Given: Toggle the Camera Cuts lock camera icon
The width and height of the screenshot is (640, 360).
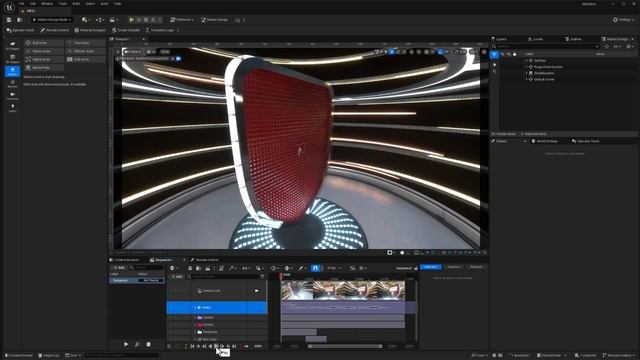Looking at the screenshot, I should click(256, 291).
